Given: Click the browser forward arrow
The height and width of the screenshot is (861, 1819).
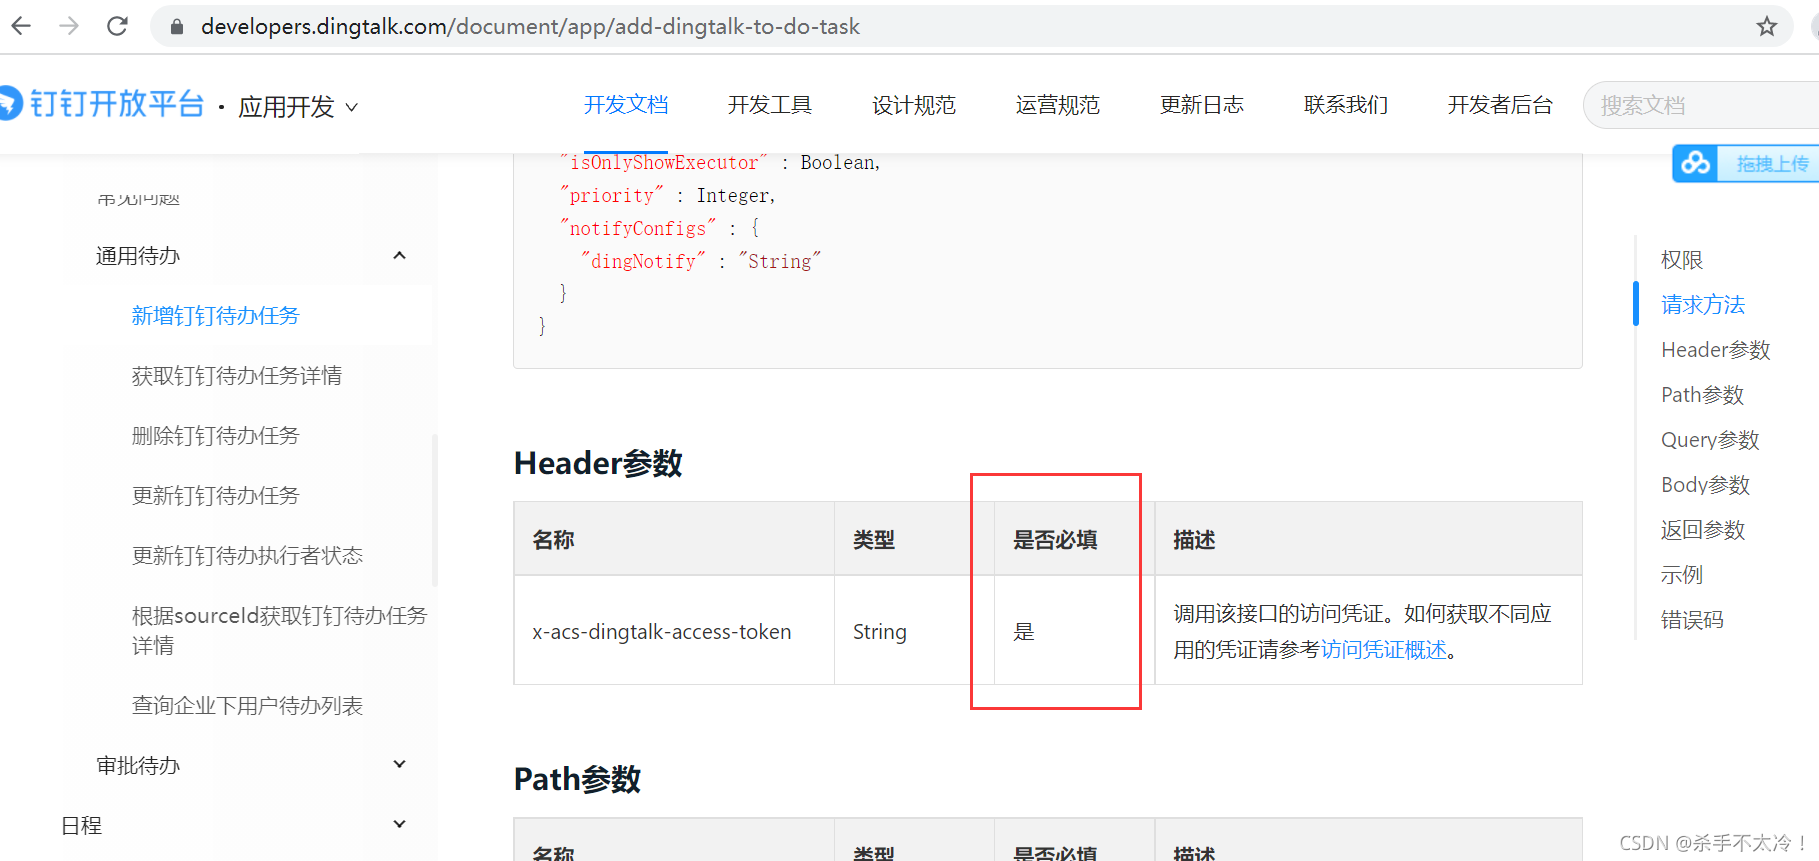Looking at the screenshot, I should click(x=69, y=26).
